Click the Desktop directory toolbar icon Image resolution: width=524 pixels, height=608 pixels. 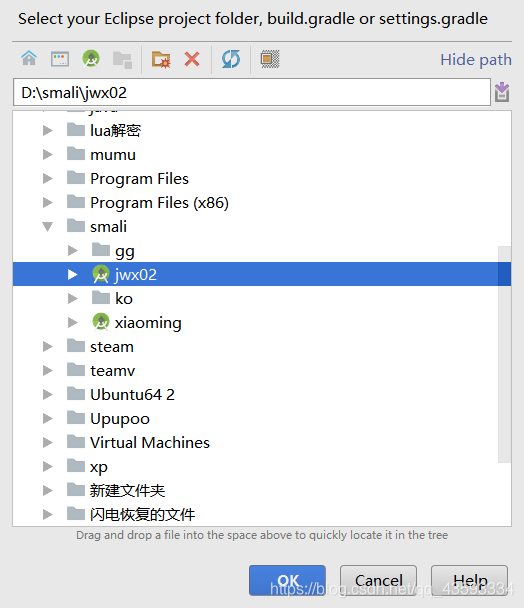pyautogui.click(x=60, y=59)
